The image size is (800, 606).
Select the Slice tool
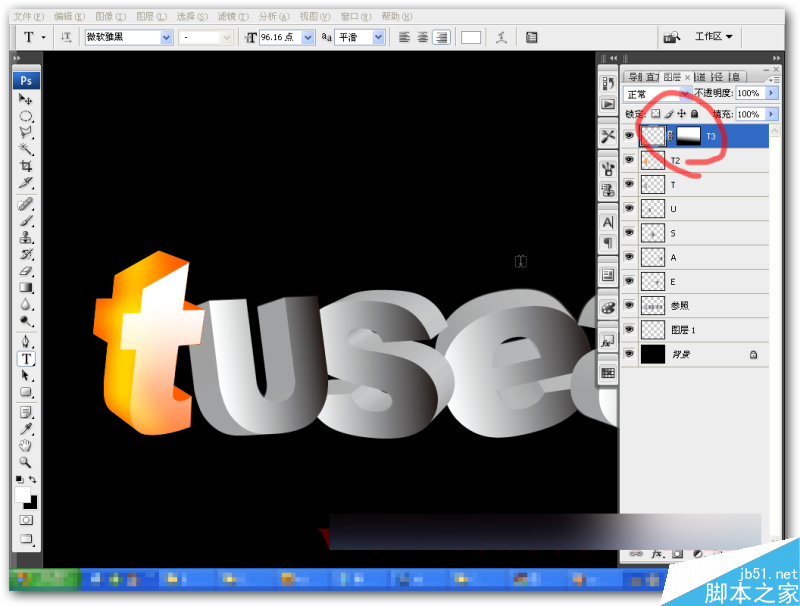(26, 183)
